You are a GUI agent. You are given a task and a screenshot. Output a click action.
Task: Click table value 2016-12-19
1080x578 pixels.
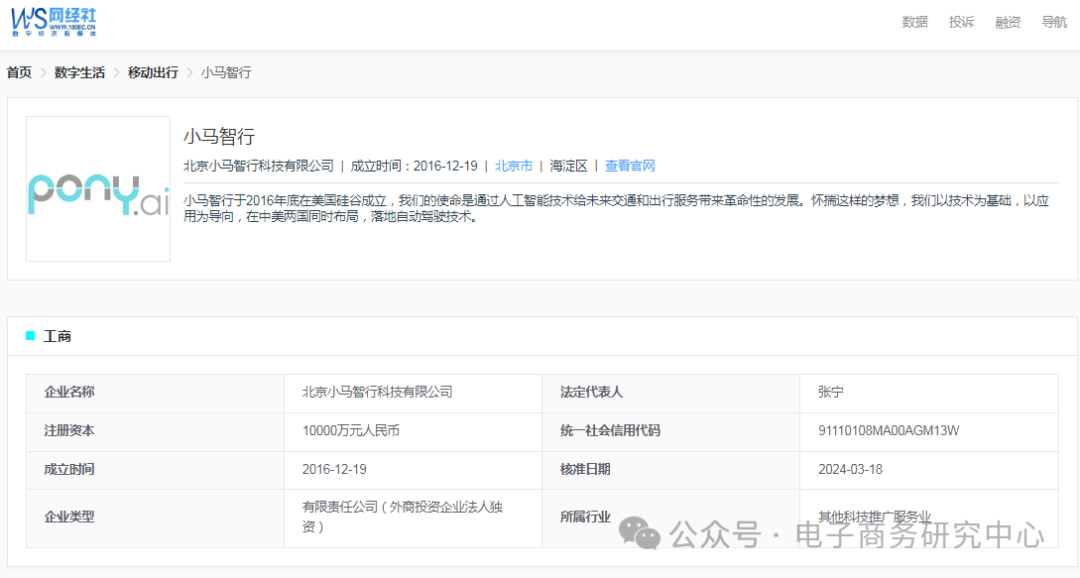(x=334, y=469)
